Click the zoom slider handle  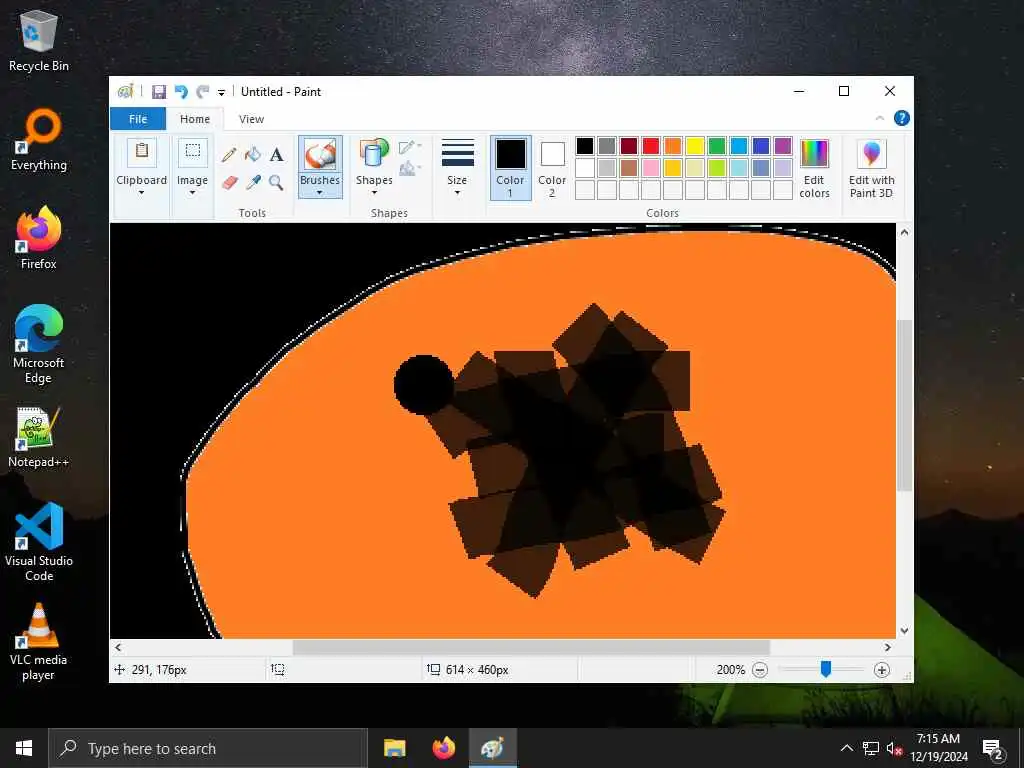pyautogui.click(x=825, y=669)
